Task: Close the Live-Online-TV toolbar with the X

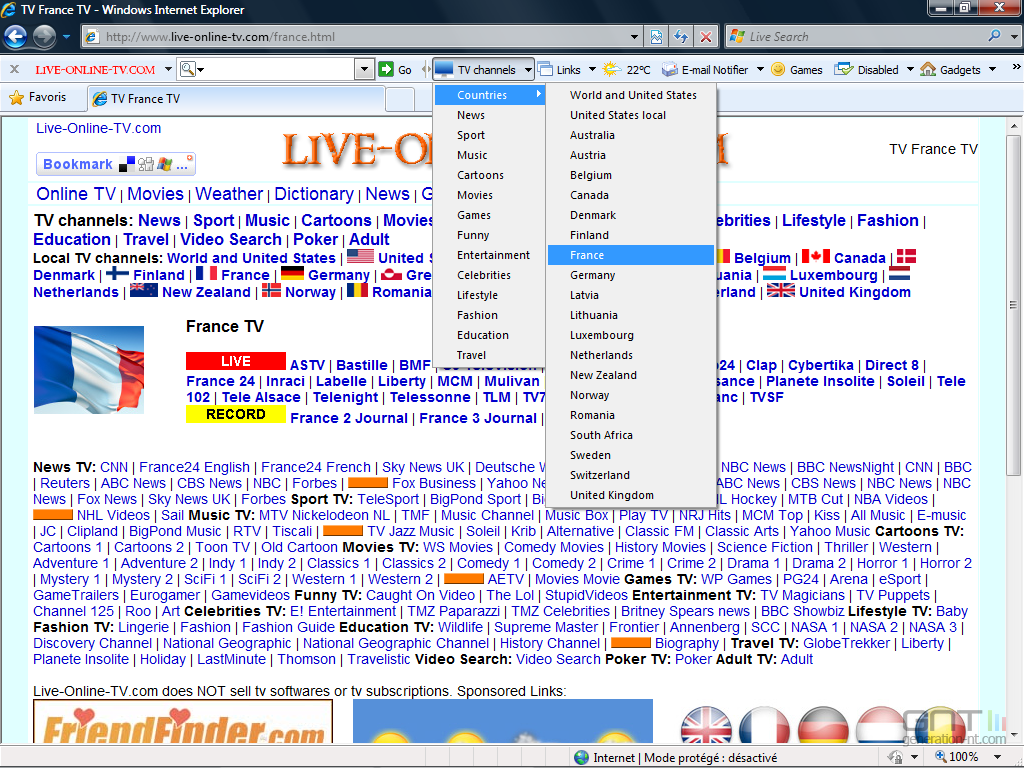Action: pos(14,69)
